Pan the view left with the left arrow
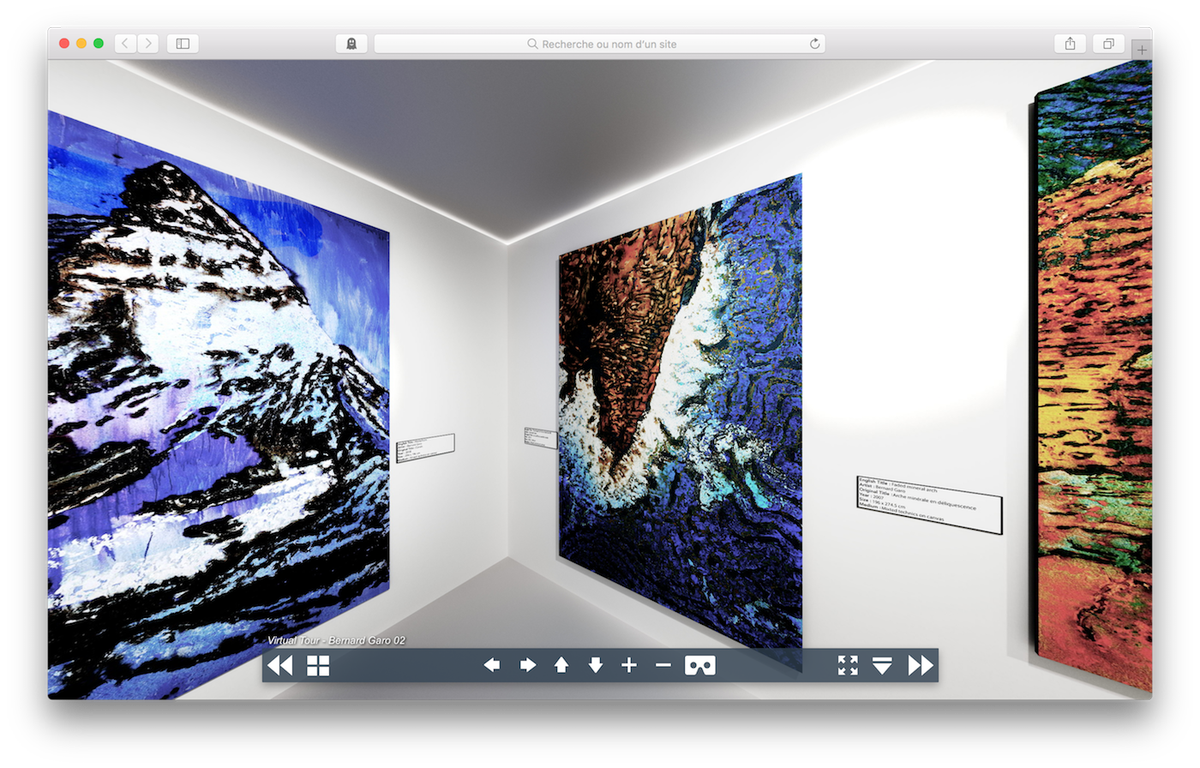Viewport: 1200px width, 768px height. pos(492,665)
